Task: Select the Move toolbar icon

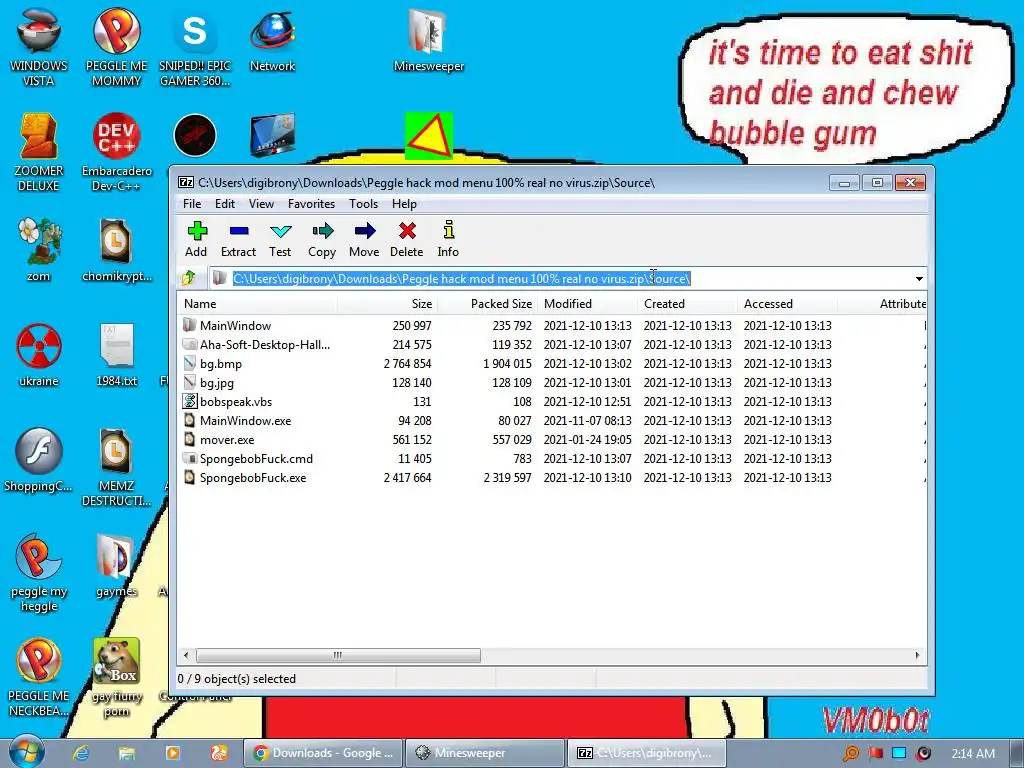Action: (x=364, y=239)
